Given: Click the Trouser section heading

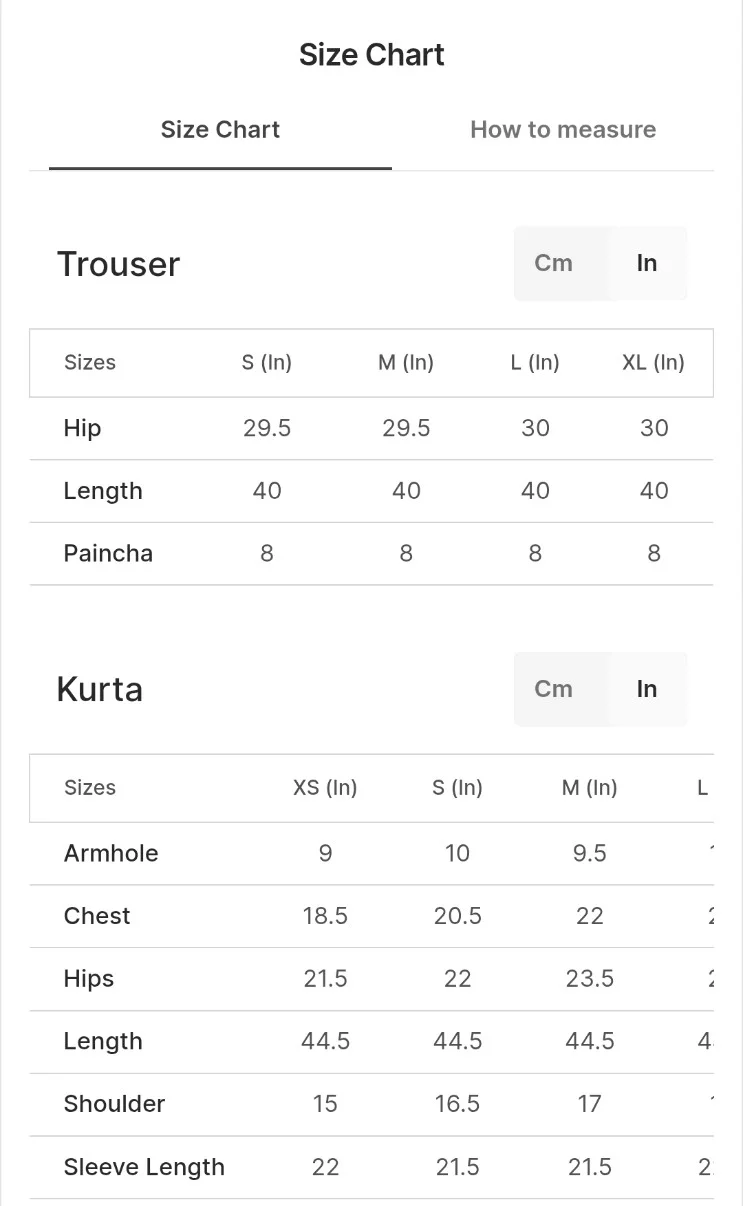Looking at the screenshot, I should tap(118, 264).
